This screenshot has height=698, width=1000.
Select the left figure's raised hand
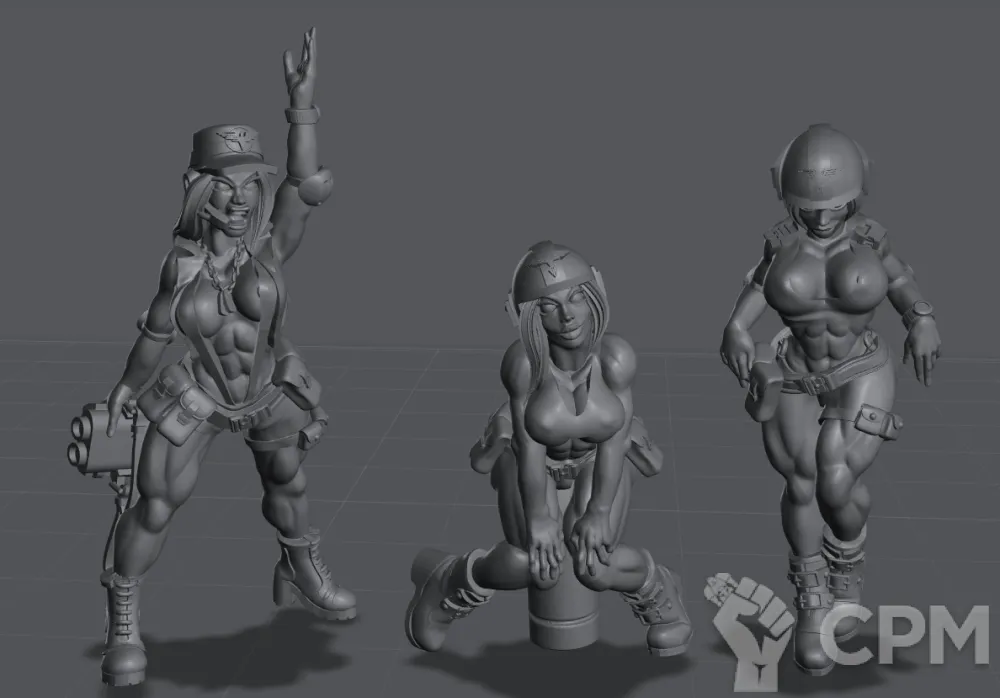(300, 66)
